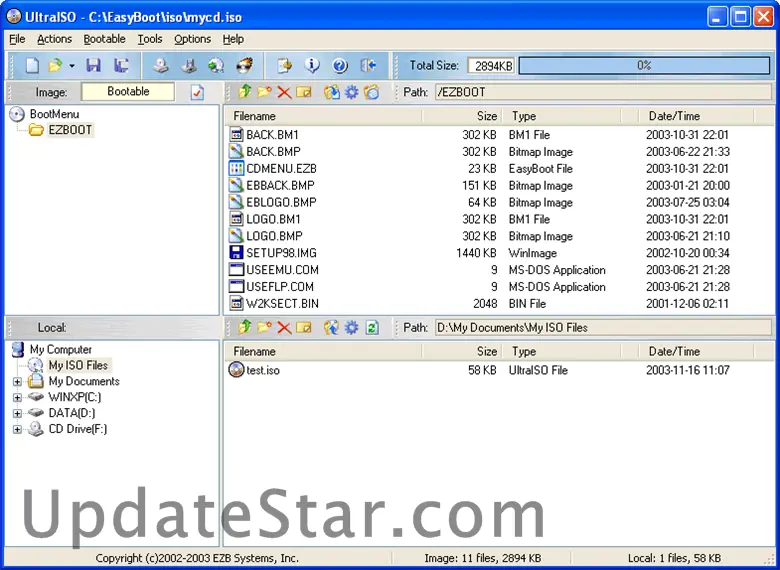Viewport: 780px width, 570px height.
Task: Sort image list by Size column header
Action: pos(462,116)
